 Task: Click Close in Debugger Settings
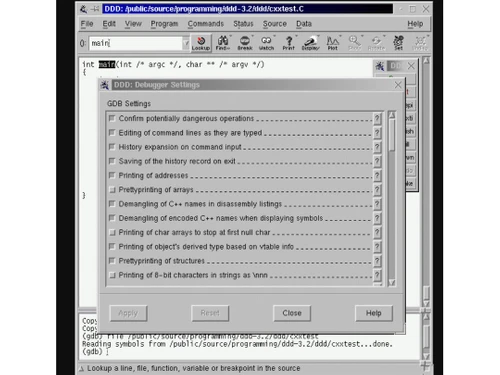click(292, 313)
